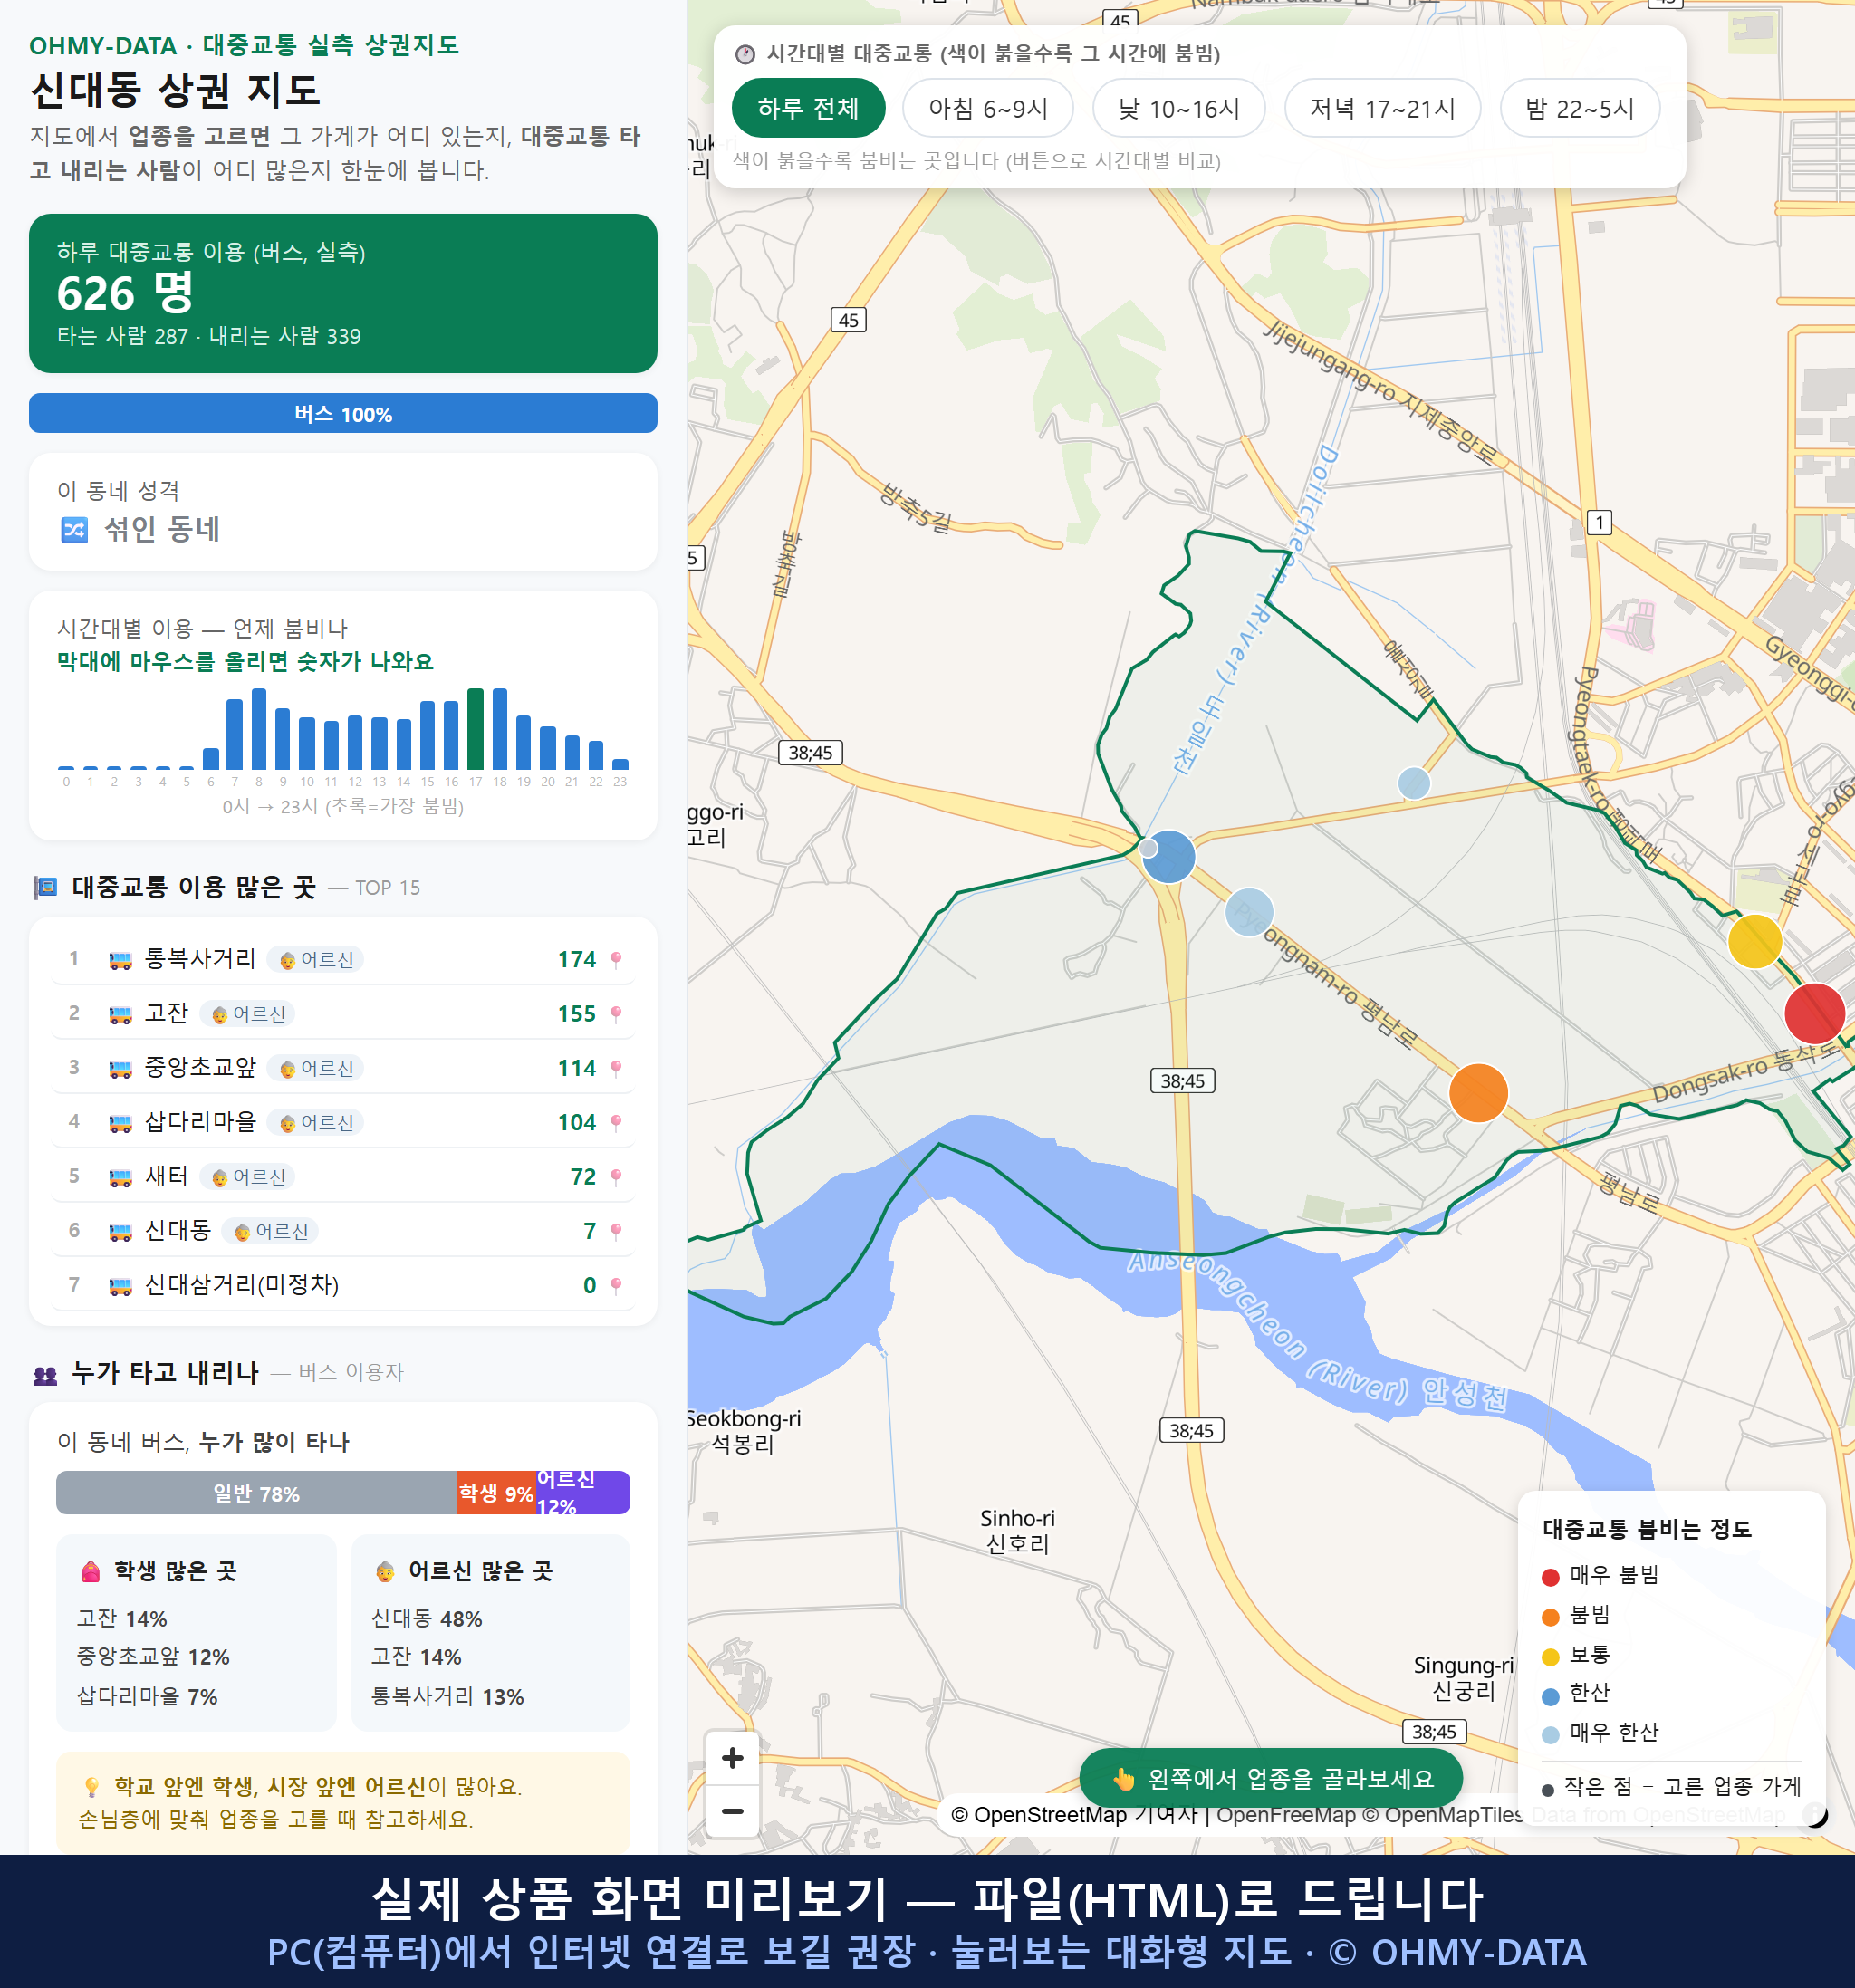Click the 매우 한산 light blue legend dot
1855x1988 pixels.
point(1550,1735)
